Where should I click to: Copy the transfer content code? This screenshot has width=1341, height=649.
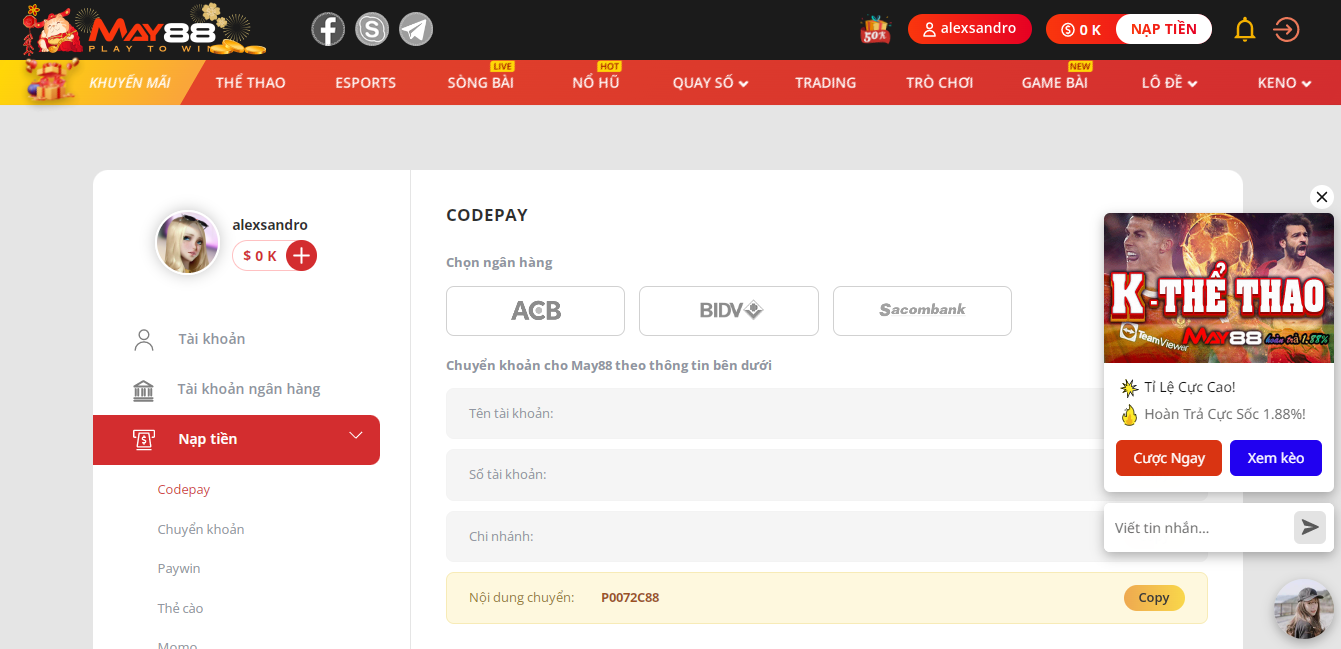(1154, 598)
